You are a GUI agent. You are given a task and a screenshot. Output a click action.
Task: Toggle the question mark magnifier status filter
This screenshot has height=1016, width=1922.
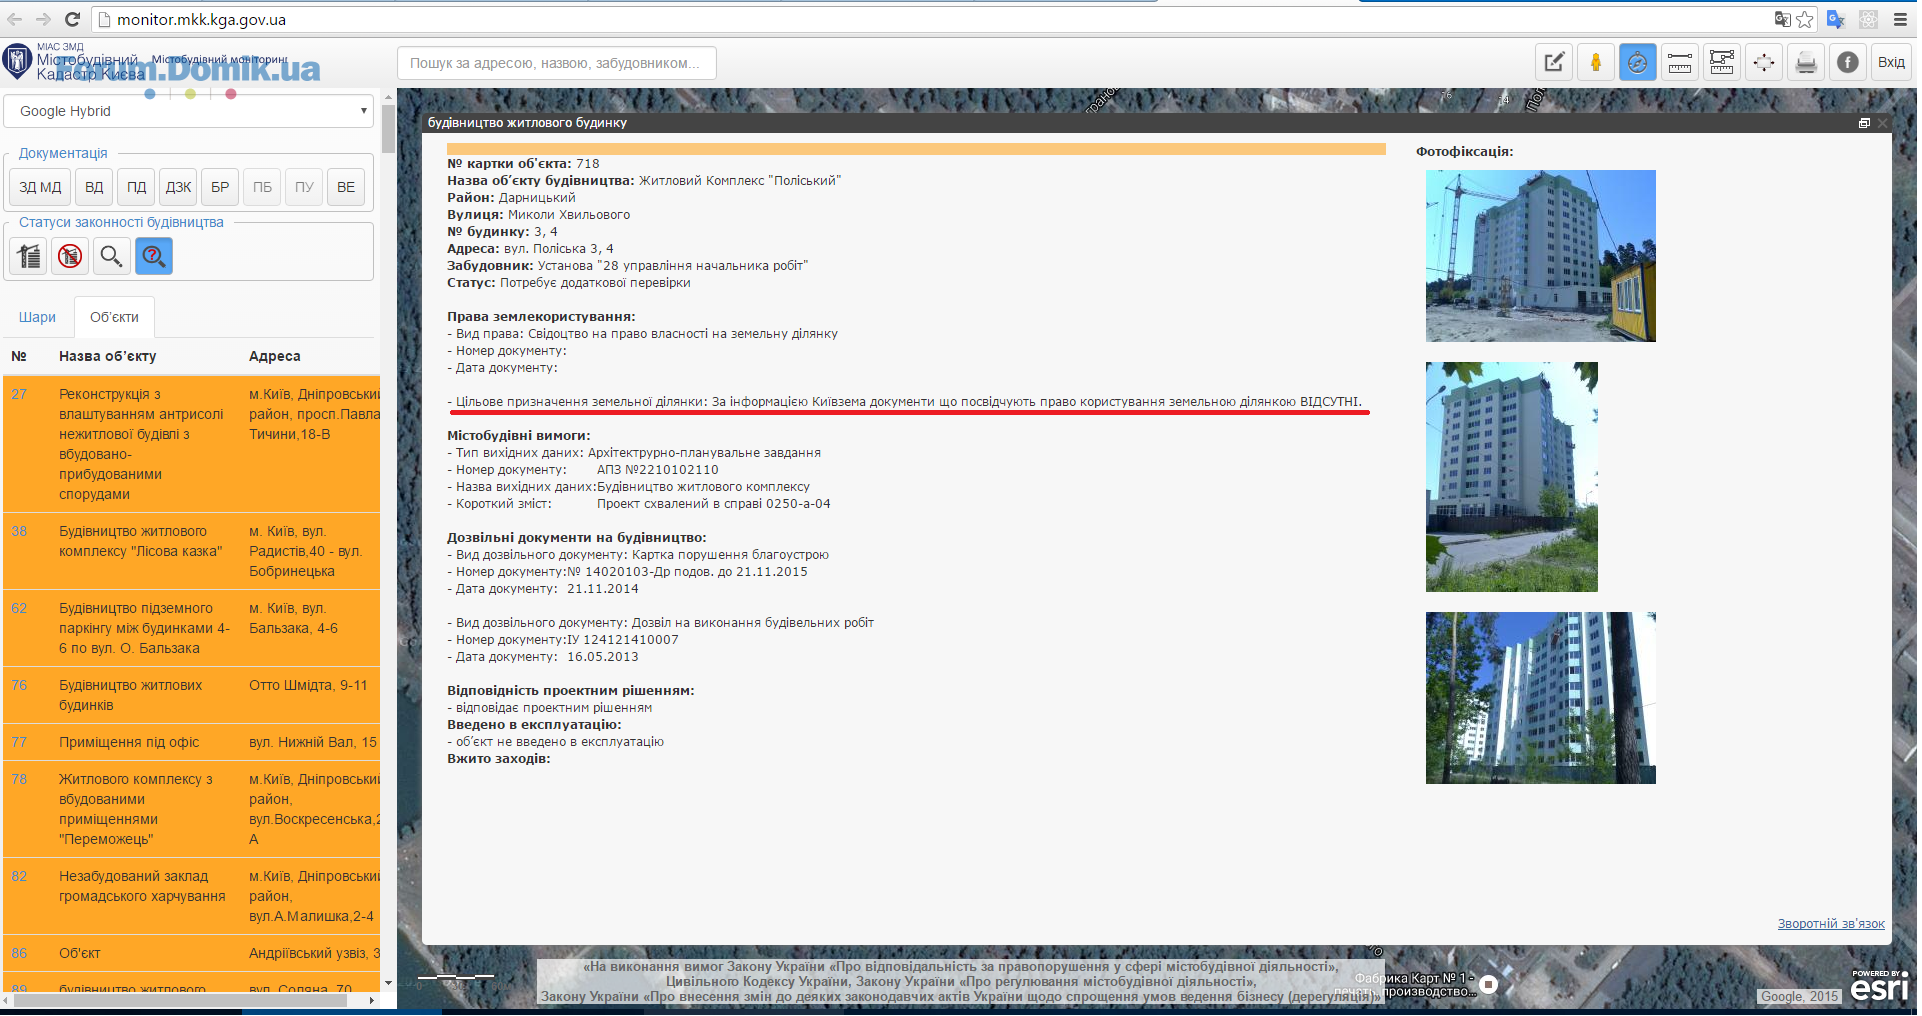[x=153, y=256]
